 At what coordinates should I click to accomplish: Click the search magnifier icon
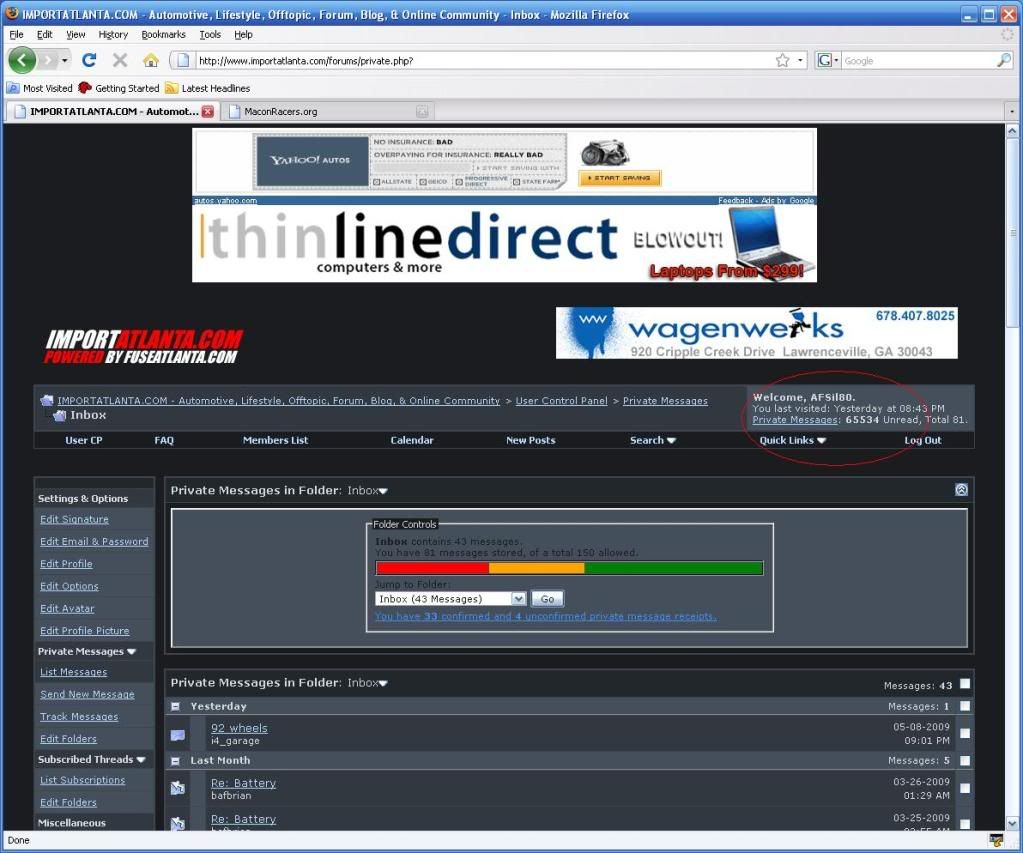[1003, 61]
